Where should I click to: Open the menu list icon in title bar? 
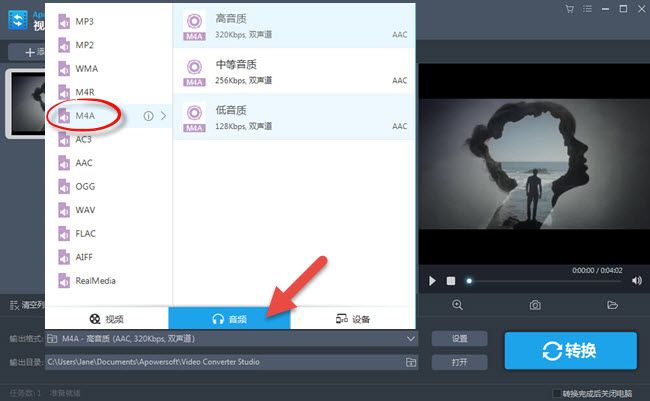(587, 9)
